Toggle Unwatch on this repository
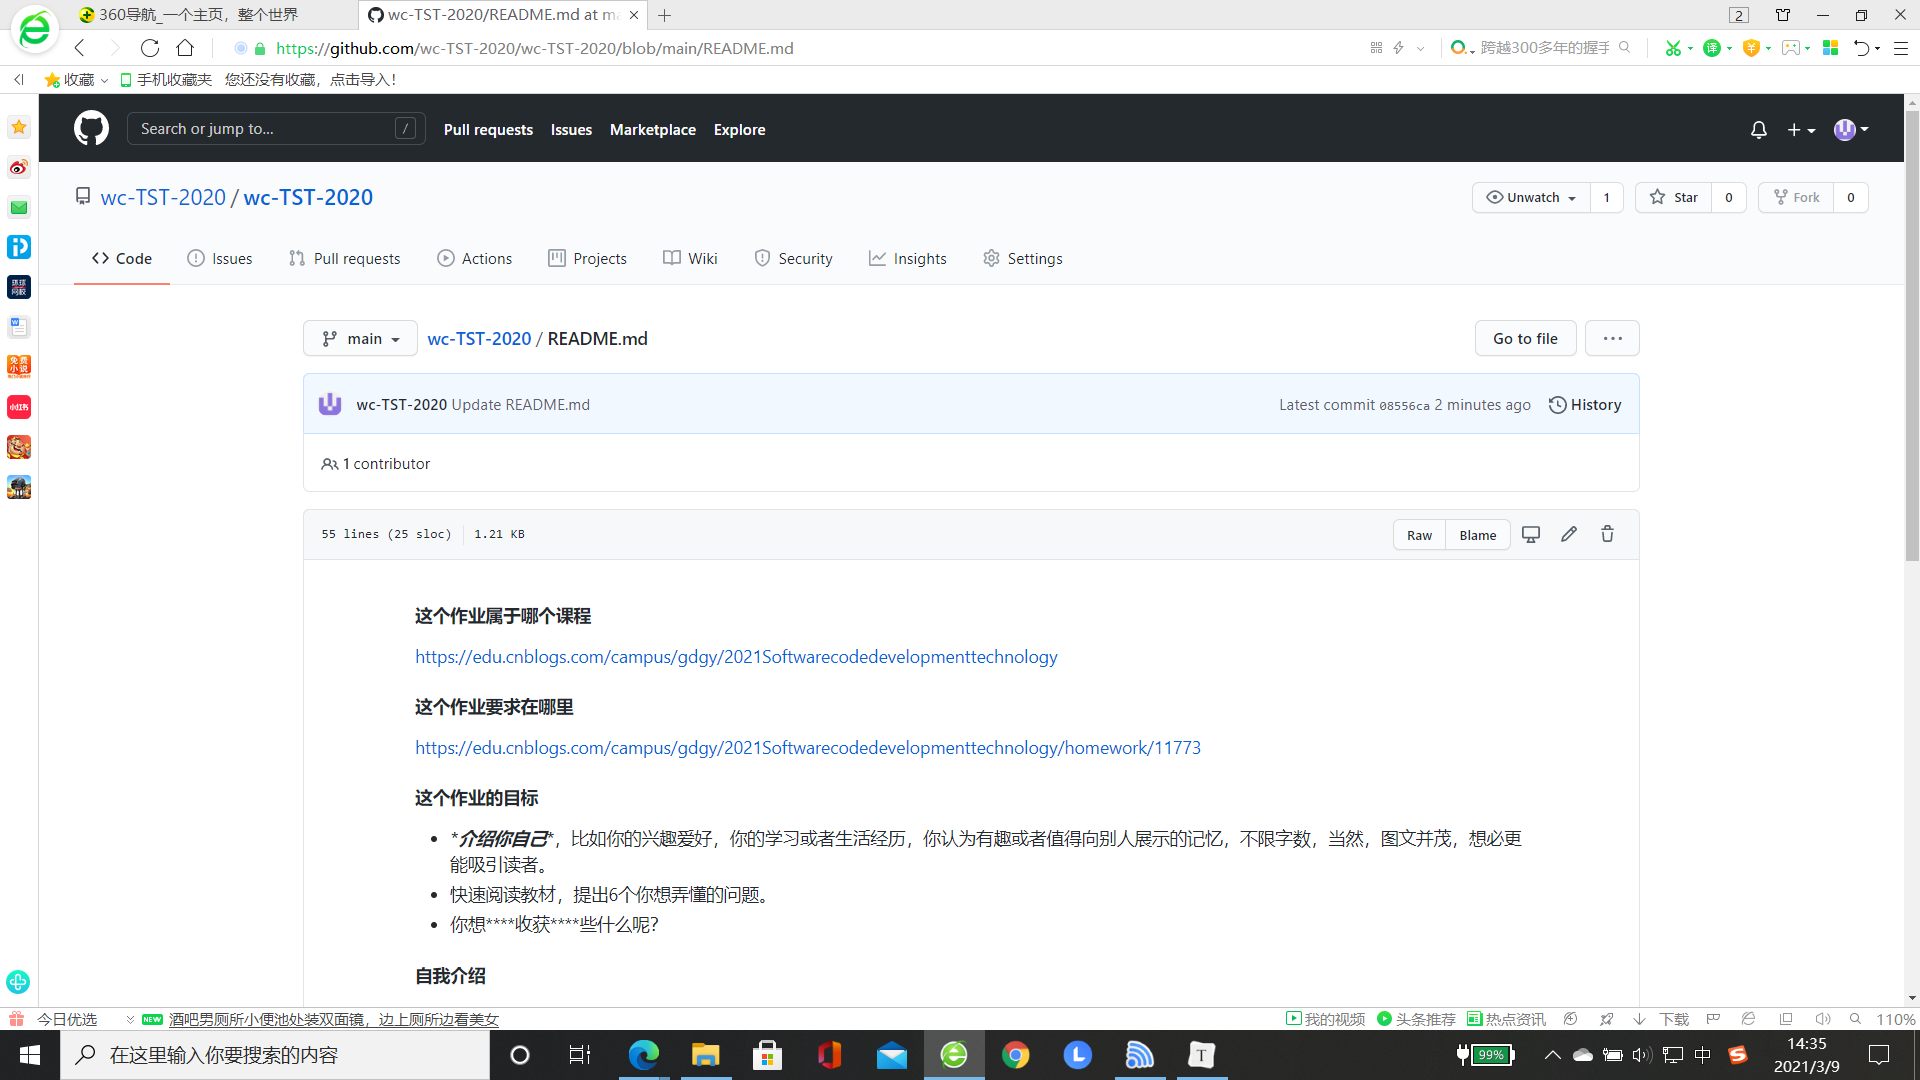Image resolution: width=1920 pixels, height=1080 pixels. point(1531,198)
